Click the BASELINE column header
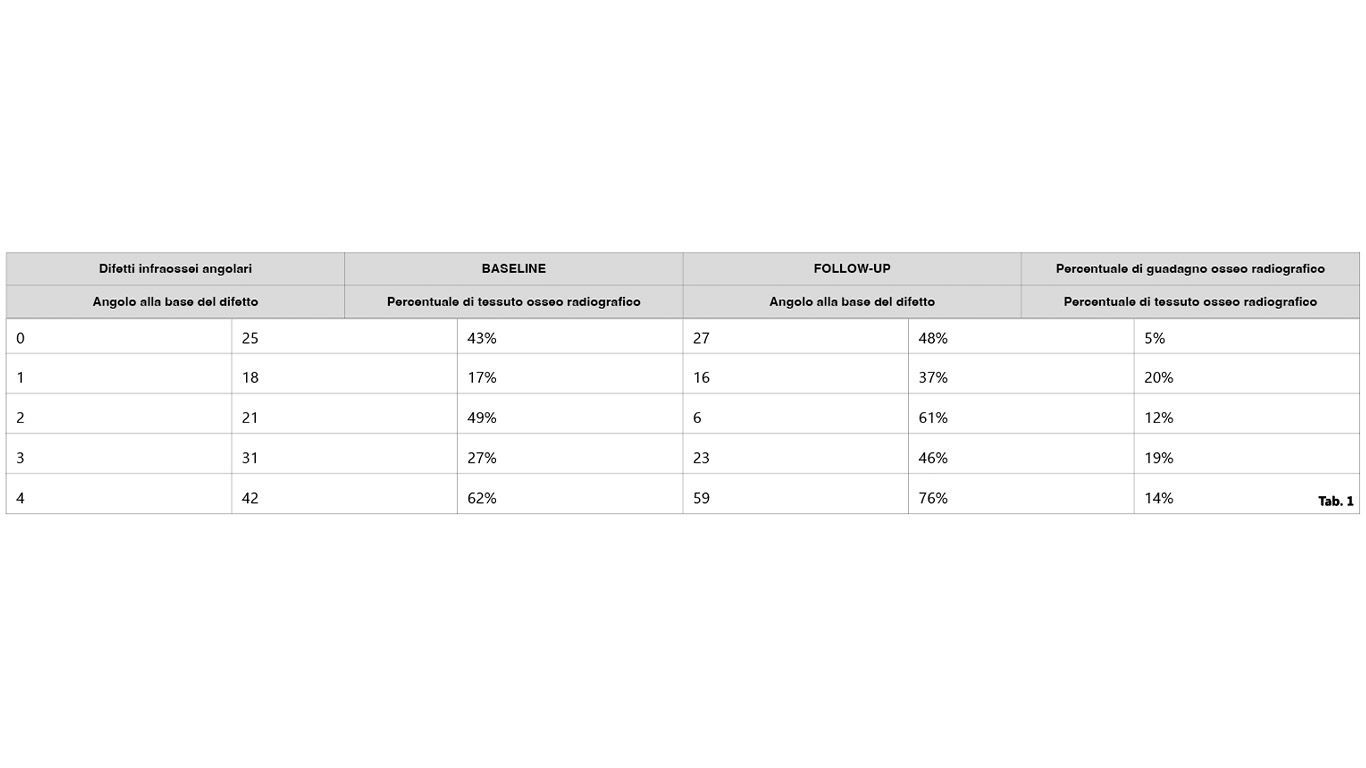This screenshot has height=768, width=1366. [514, 269]
